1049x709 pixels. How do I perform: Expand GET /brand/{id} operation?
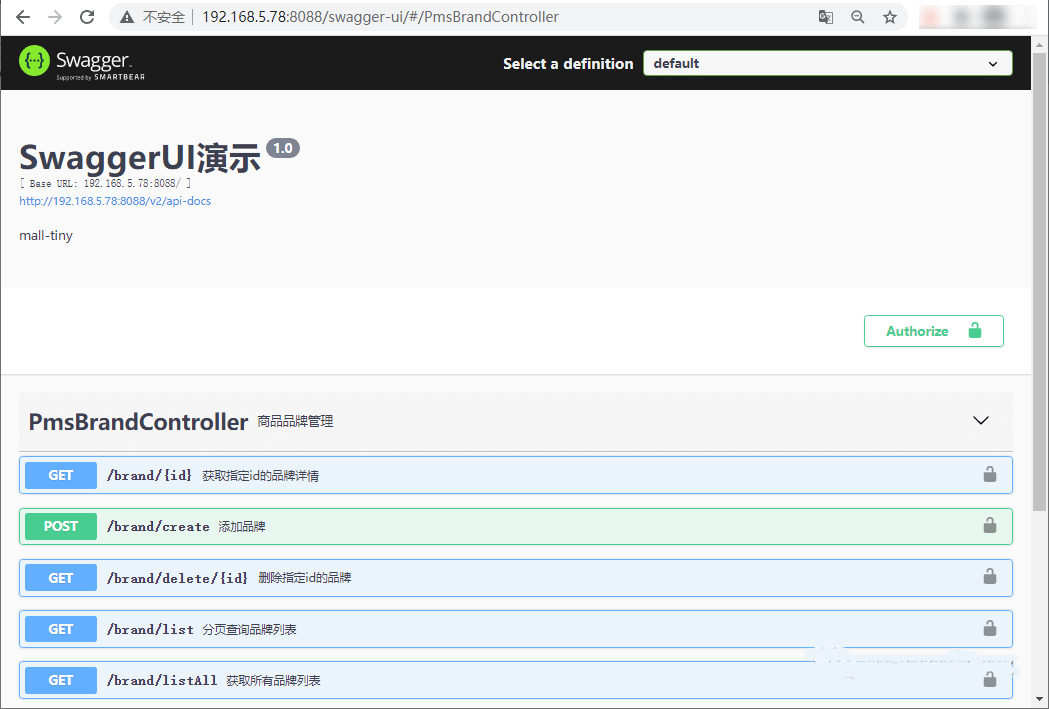[515, 475]
